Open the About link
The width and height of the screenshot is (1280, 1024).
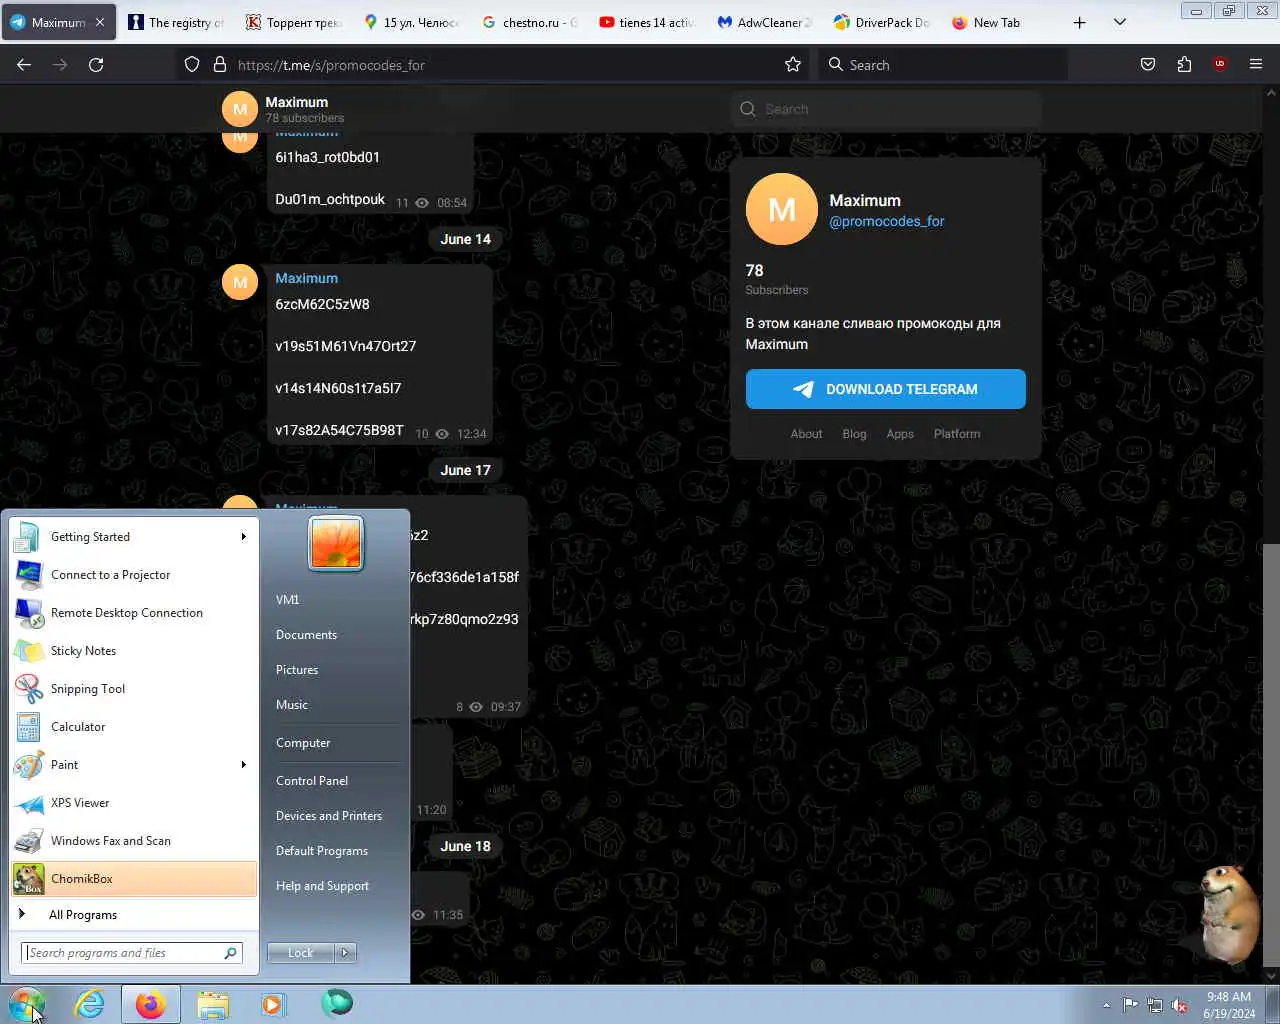pos(806,434)
